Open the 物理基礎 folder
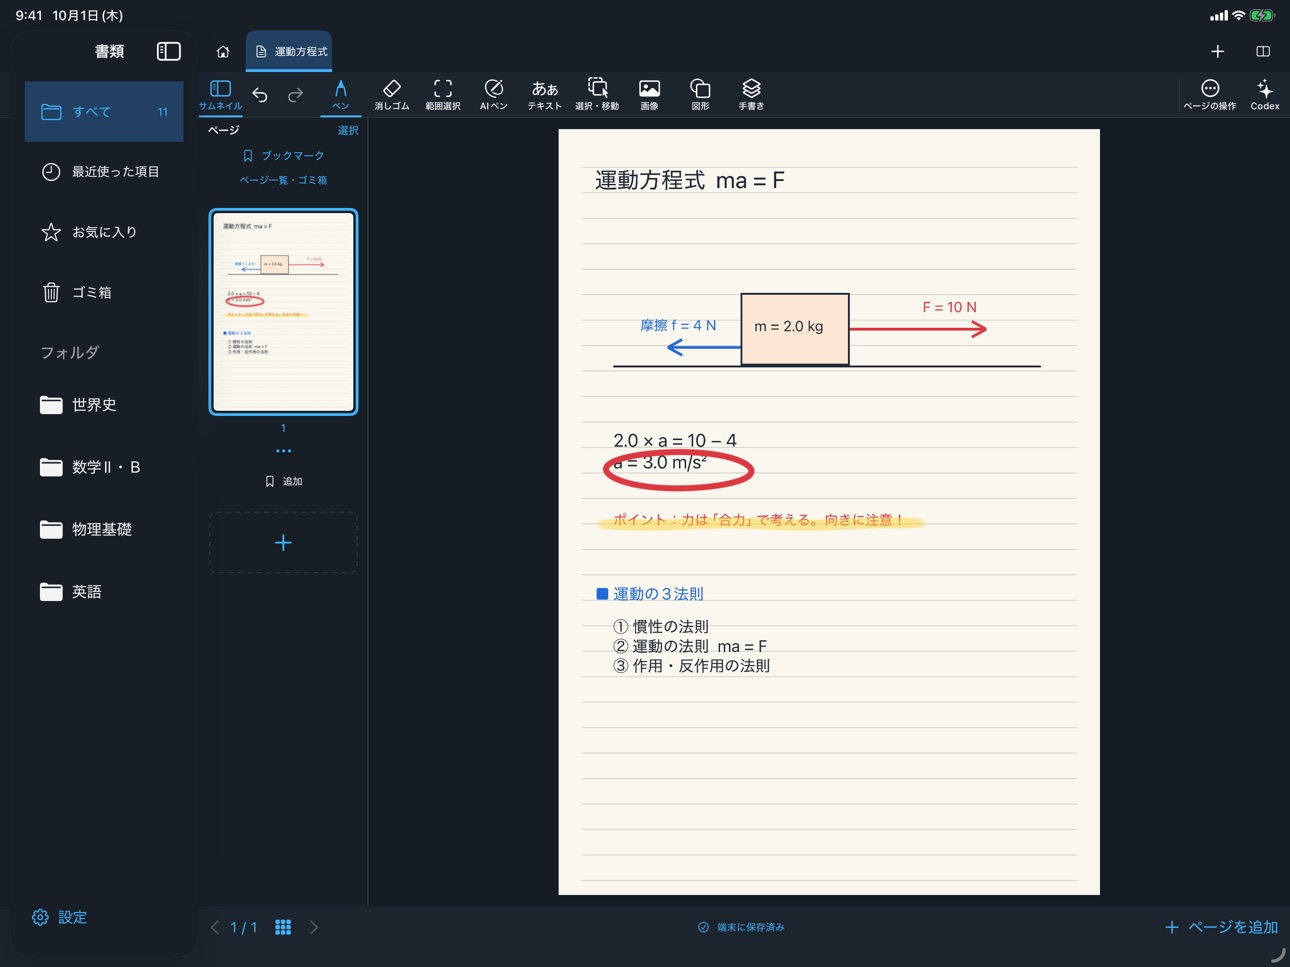1290x967 pixels. pos(104,529)
